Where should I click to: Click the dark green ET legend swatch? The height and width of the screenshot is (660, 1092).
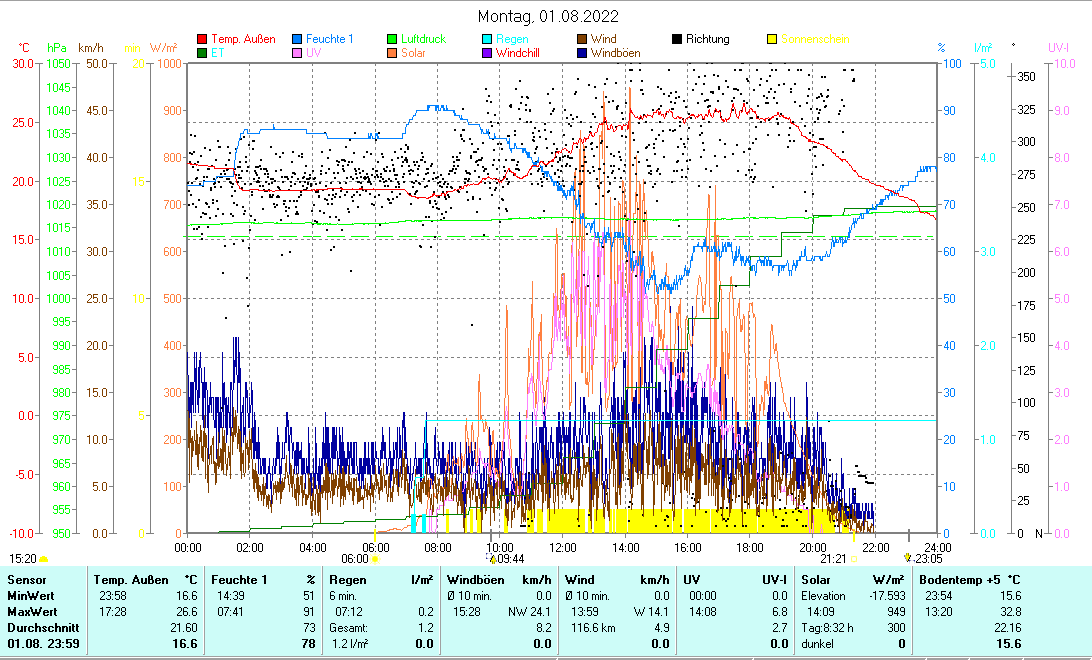pos(202,53)
